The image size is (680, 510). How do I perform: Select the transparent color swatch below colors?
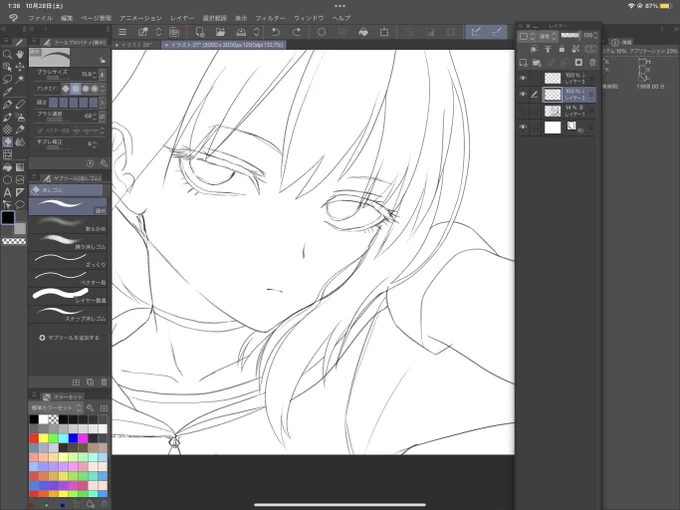tap(14, 241)
